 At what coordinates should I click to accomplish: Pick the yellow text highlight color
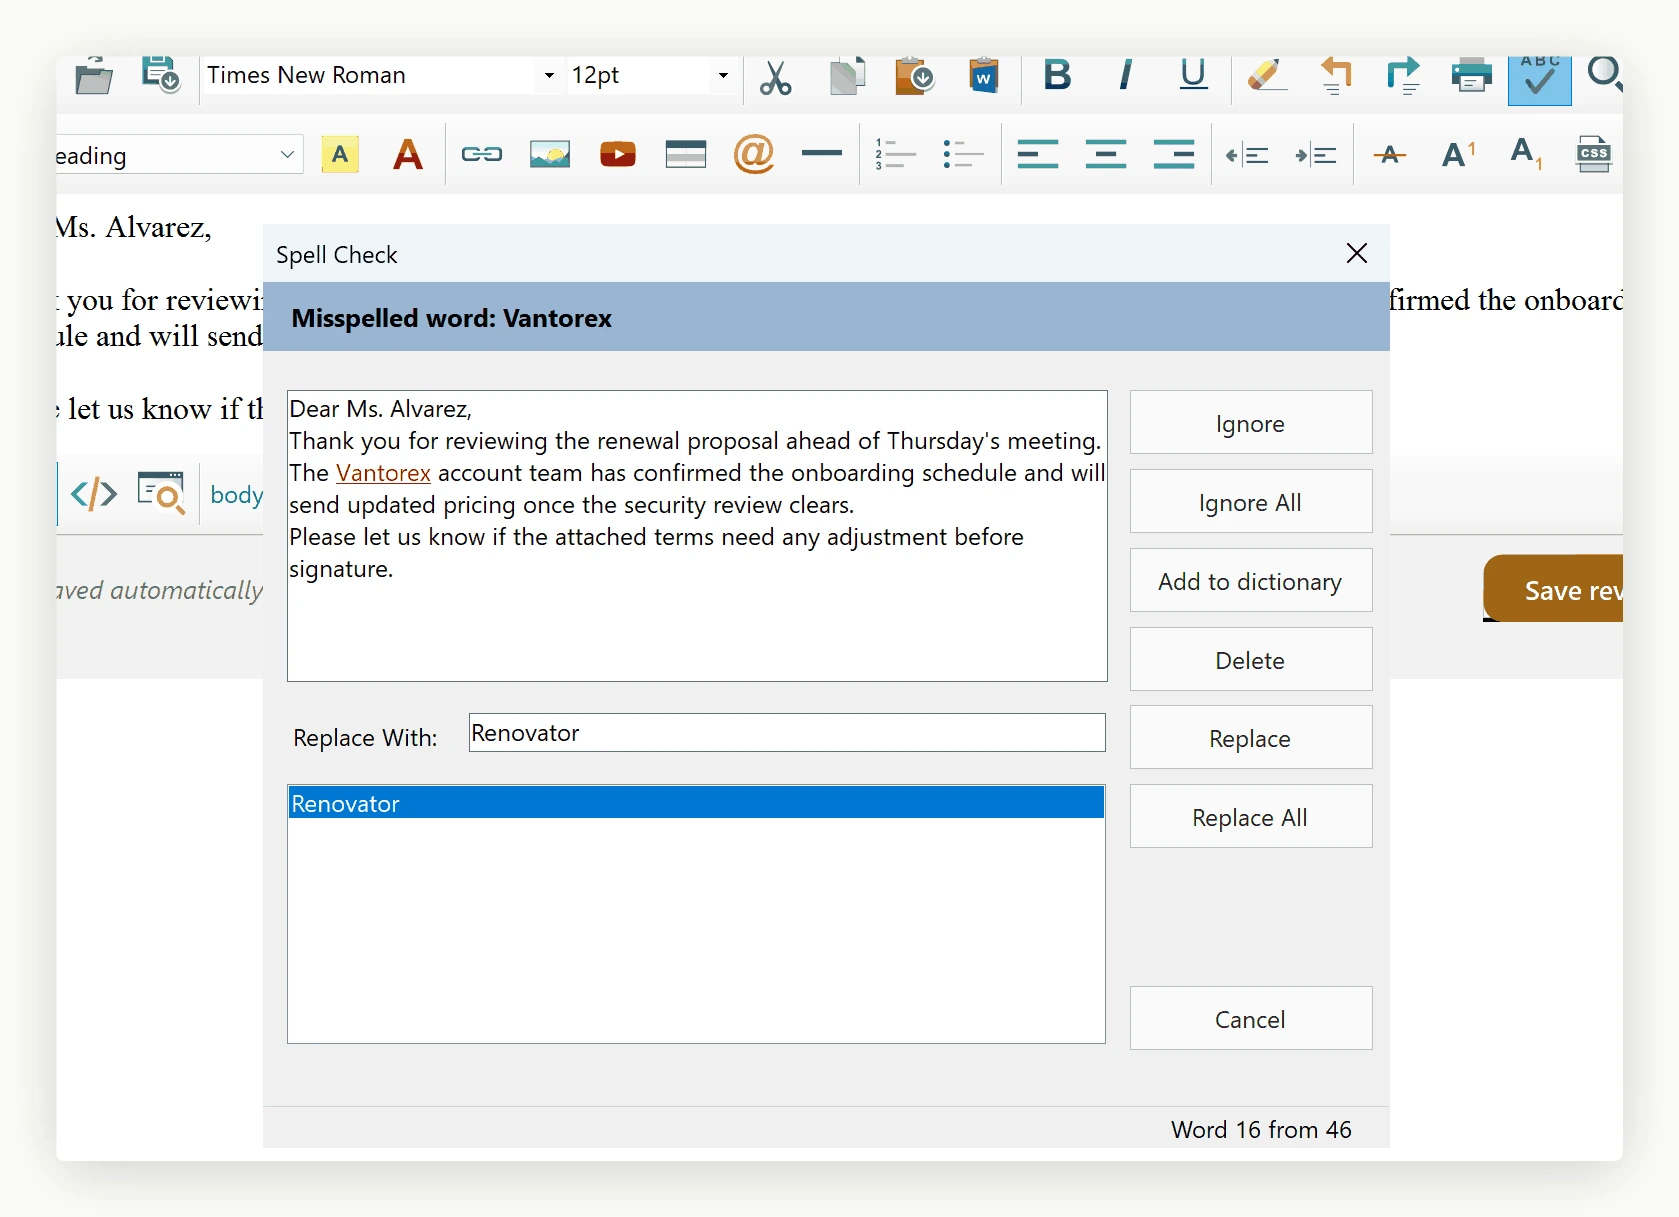[340, 155]
